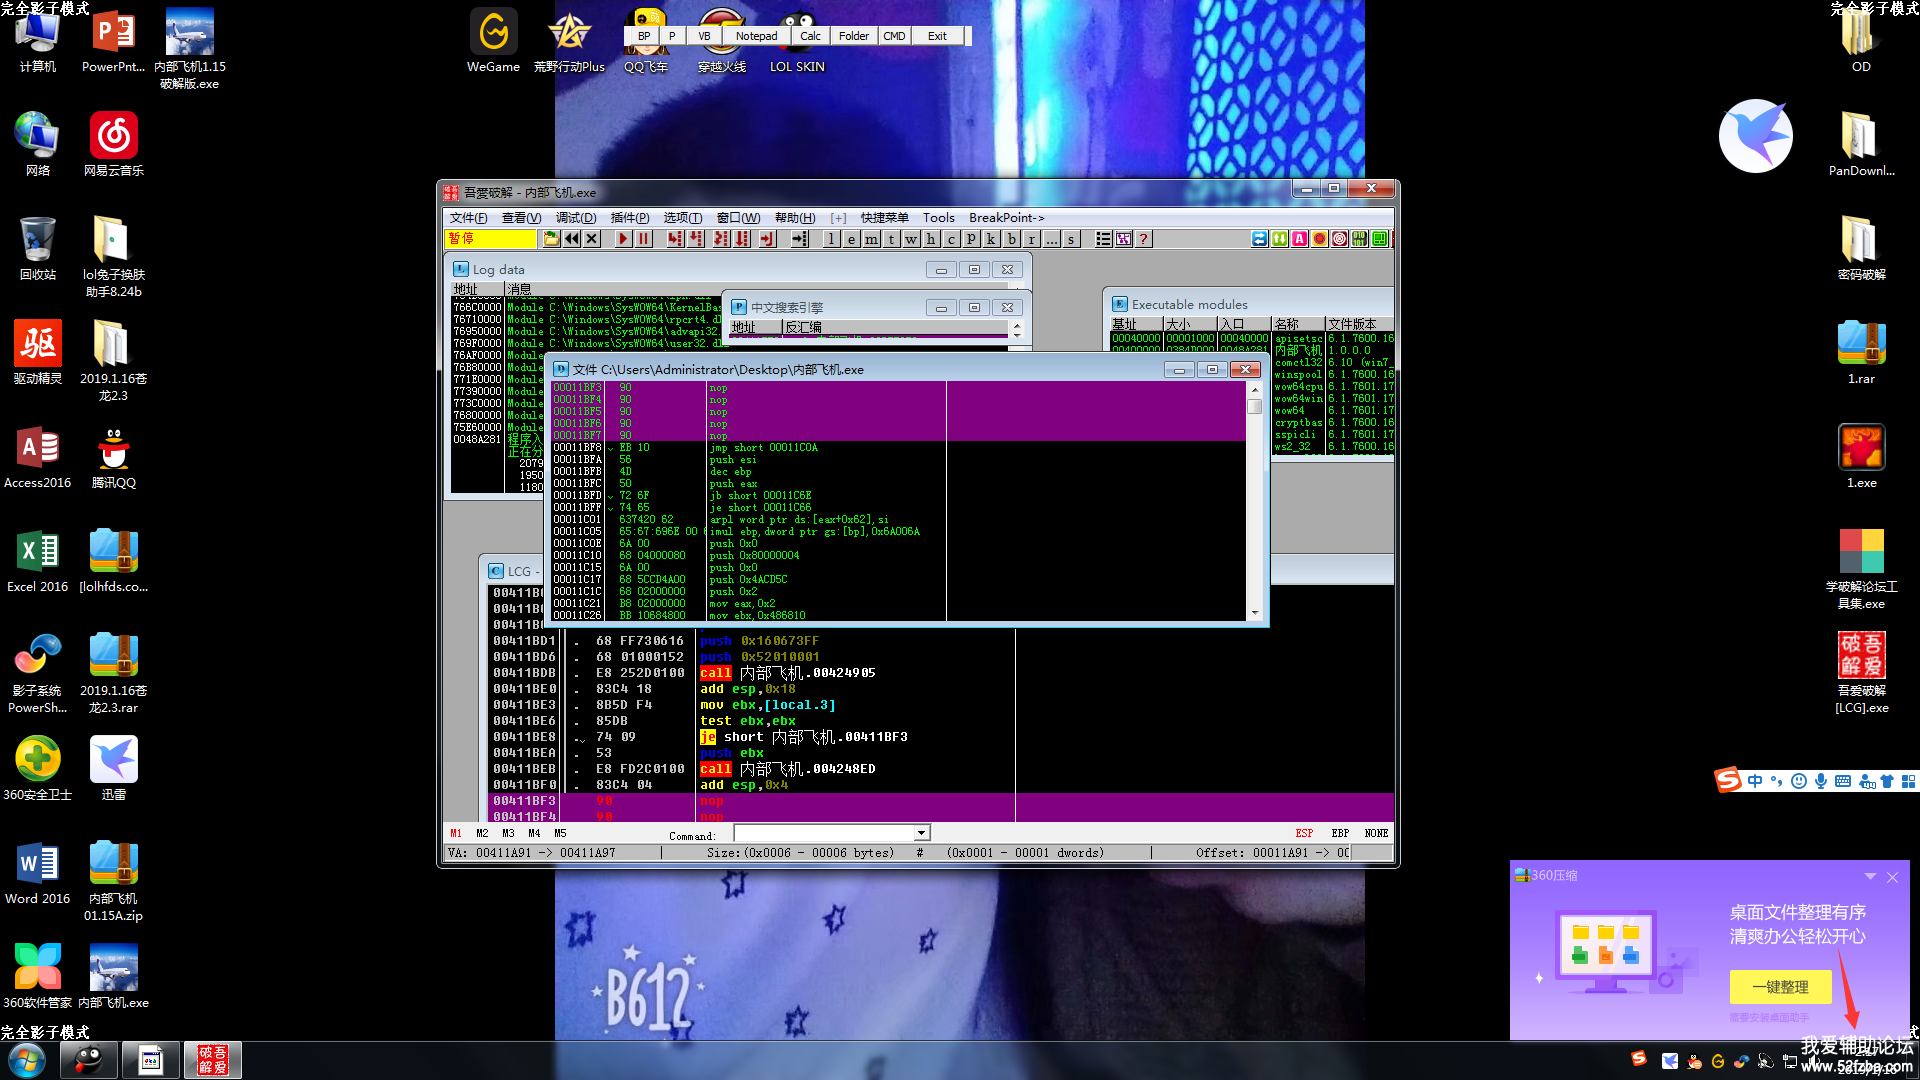Open Windows list with w button
Viewport: 1920px width, 1080px height.
pos(911,239)
